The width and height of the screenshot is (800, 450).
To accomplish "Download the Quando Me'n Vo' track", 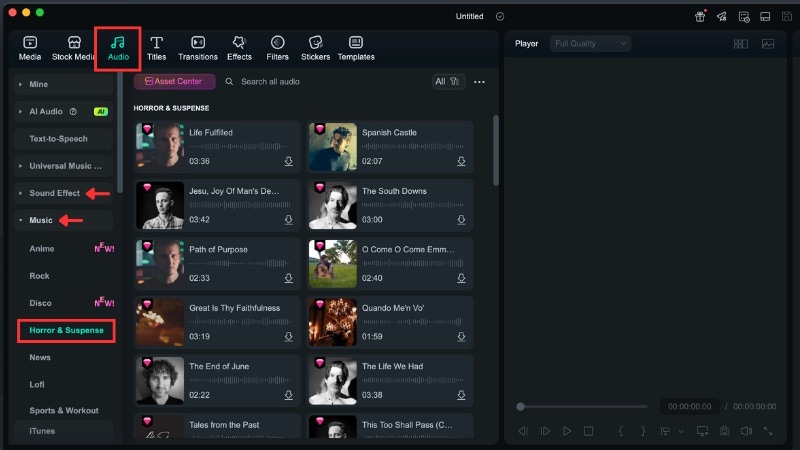I will pyautogui.click(x=461, y=337).
